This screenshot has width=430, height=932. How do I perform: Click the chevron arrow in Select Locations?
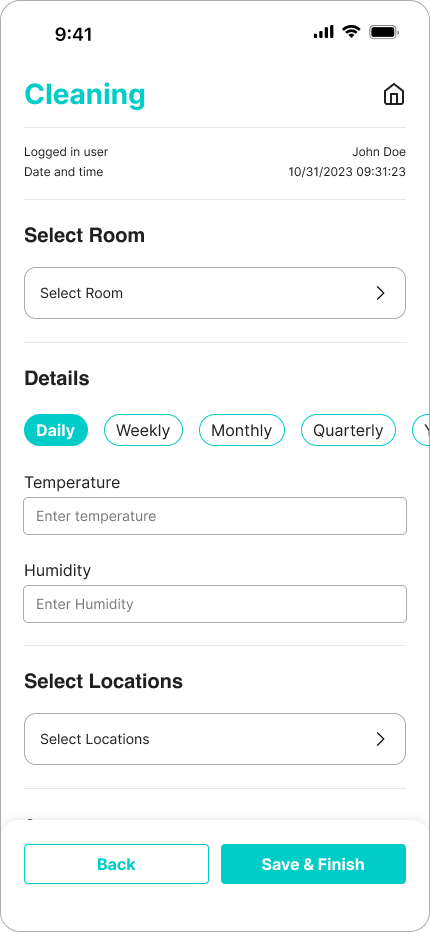pyautogui.click(x=381, y=739)
